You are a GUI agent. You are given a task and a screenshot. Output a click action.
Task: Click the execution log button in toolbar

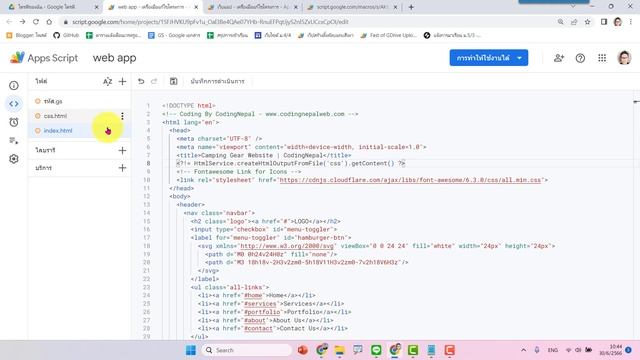click(217, 81)
